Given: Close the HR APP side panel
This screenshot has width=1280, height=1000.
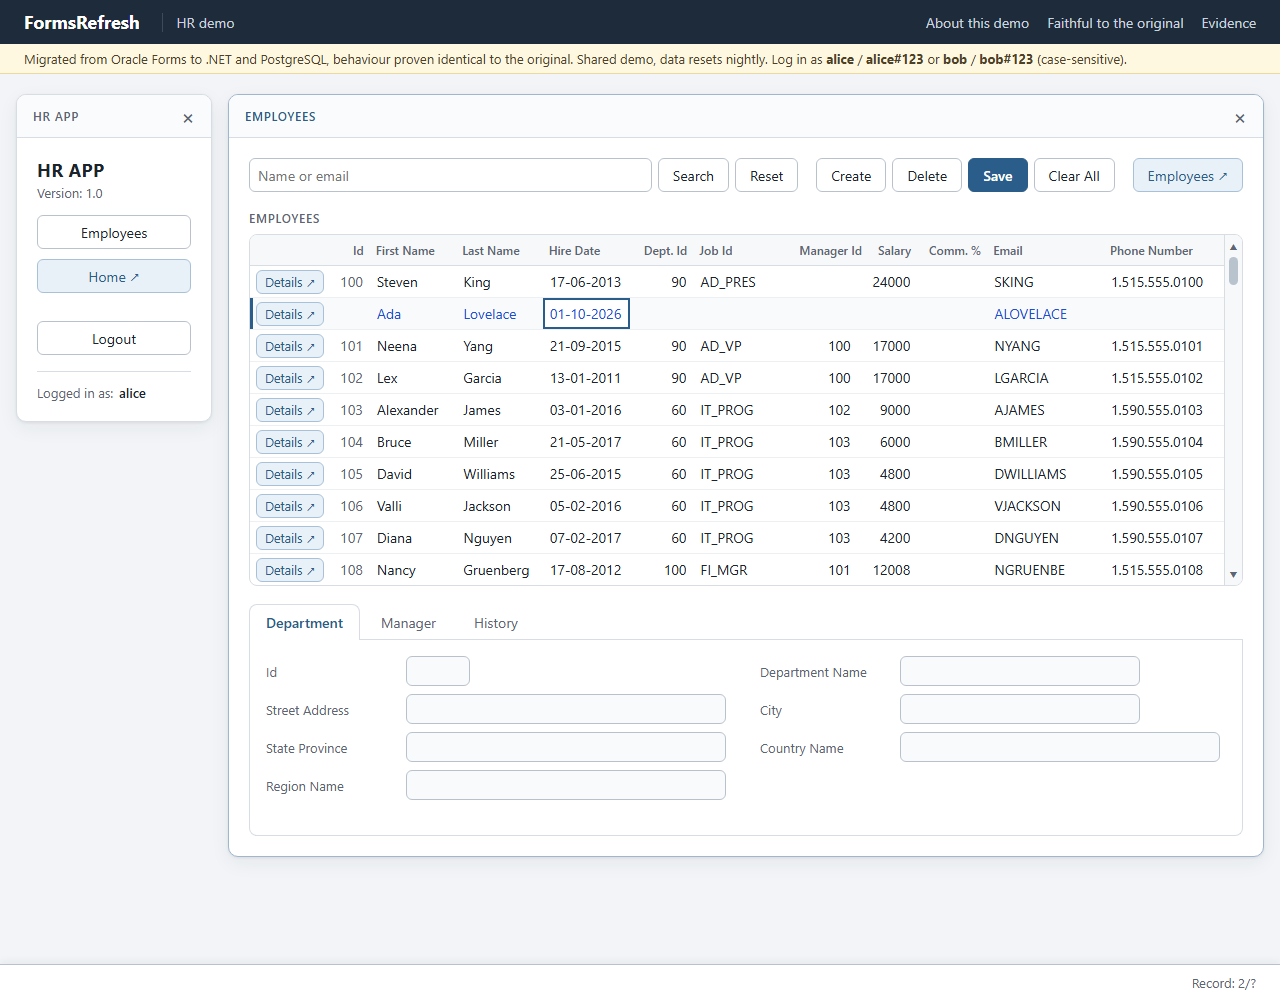Looking at the screenshot, I should (x=188, y=118).
